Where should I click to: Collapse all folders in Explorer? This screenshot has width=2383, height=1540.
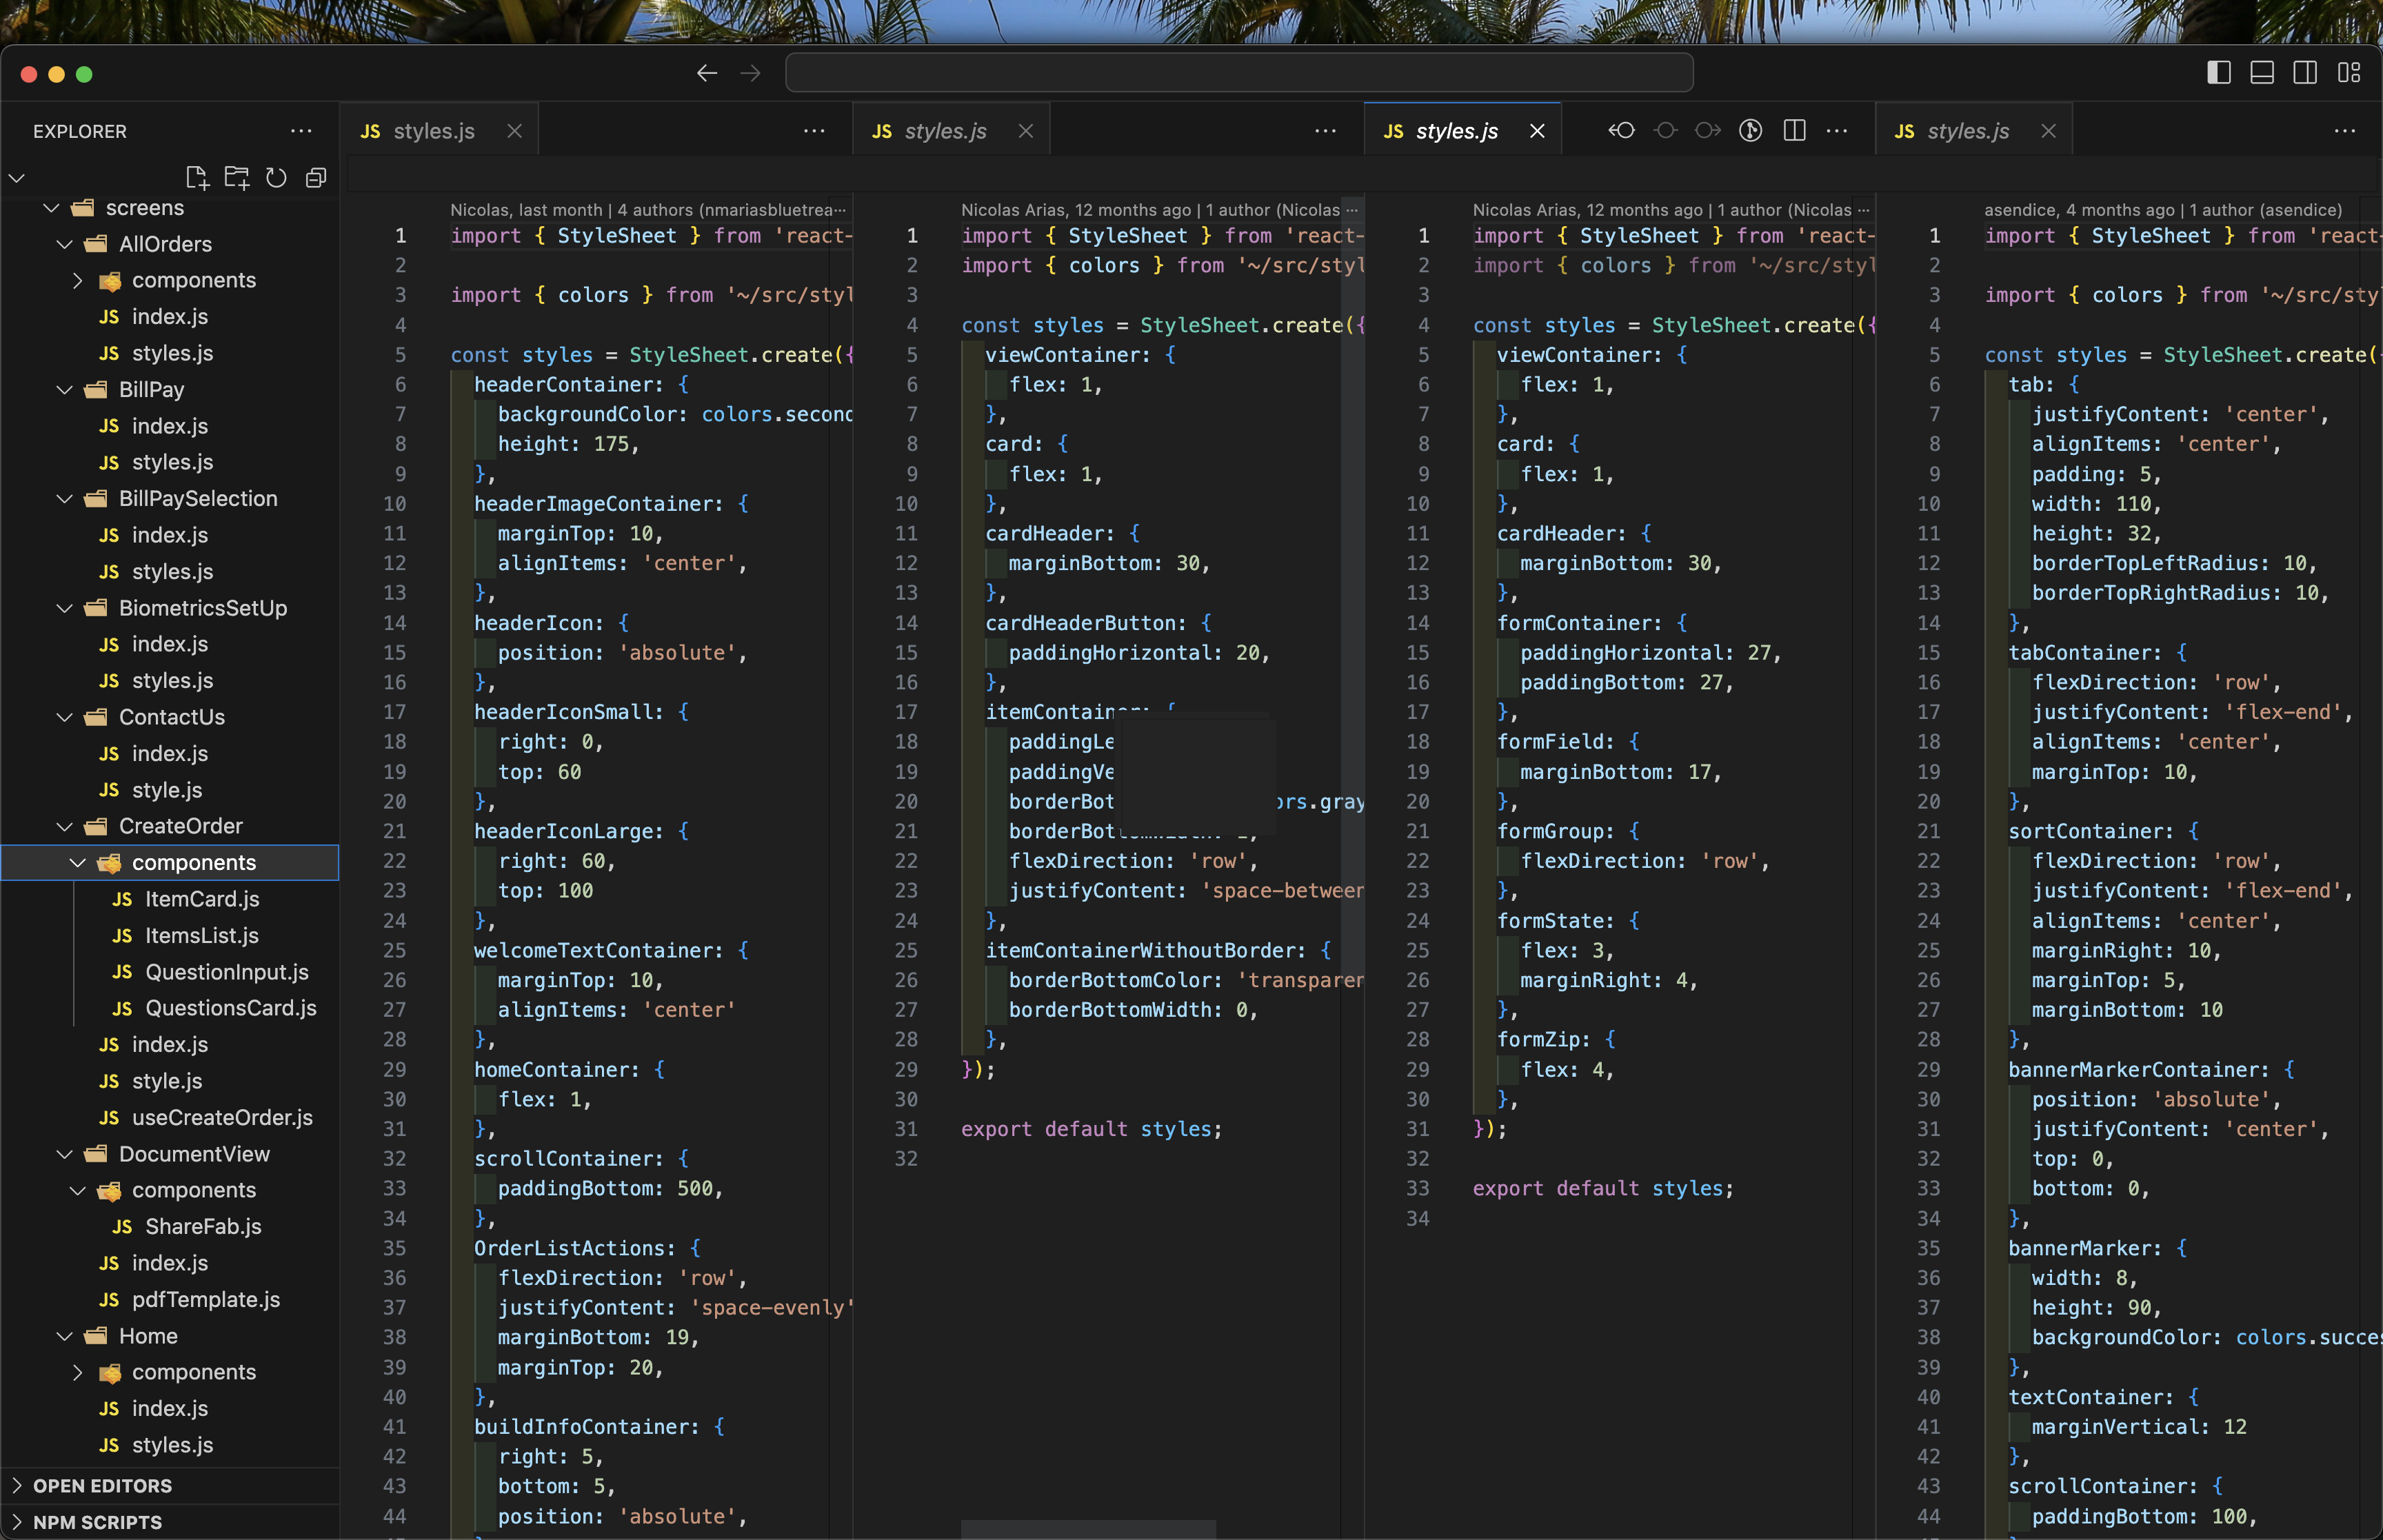tap(316, 178)
